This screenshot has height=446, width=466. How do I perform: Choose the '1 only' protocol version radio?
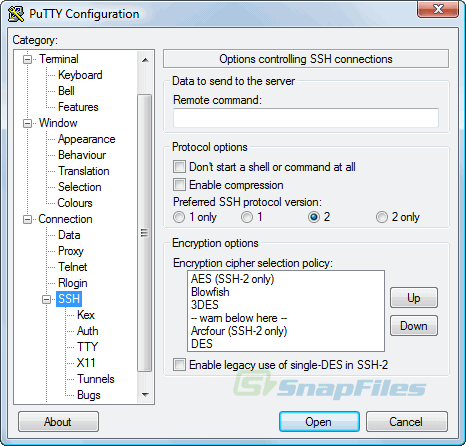point(179,217)
